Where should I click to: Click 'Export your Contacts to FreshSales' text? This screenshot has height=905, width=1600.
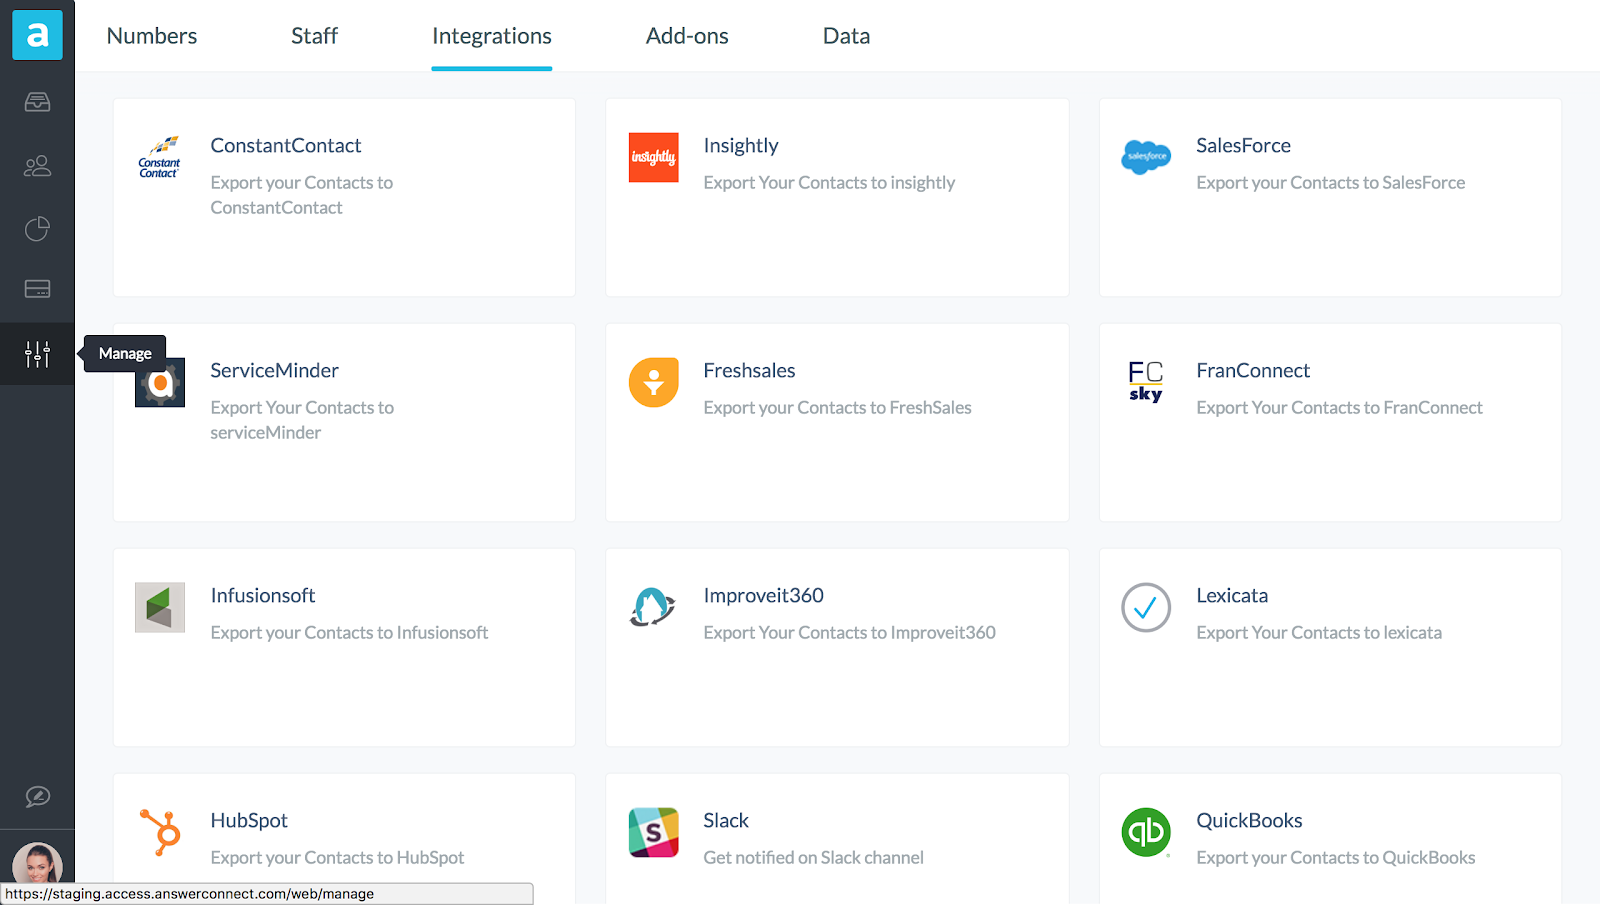[x=838, y=408]
